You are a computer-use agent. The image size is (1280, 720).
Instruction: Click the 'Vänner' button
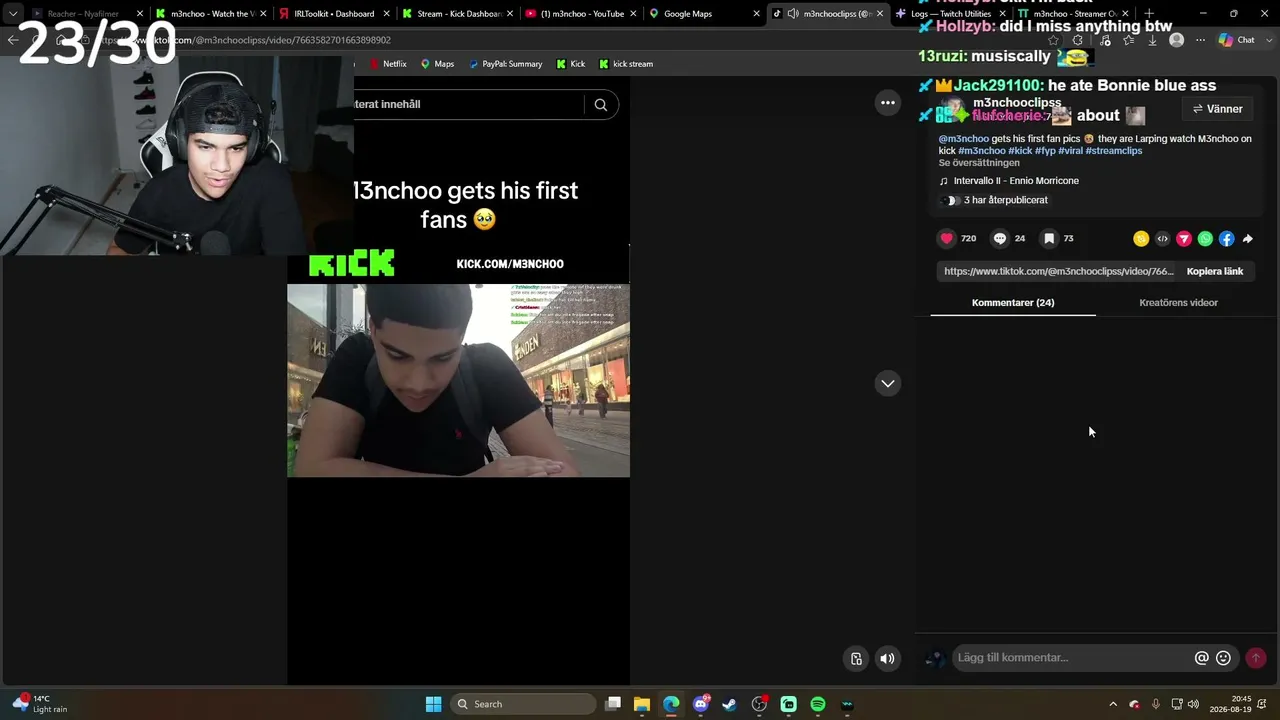pyautogui.click(x=1217, y=109)
